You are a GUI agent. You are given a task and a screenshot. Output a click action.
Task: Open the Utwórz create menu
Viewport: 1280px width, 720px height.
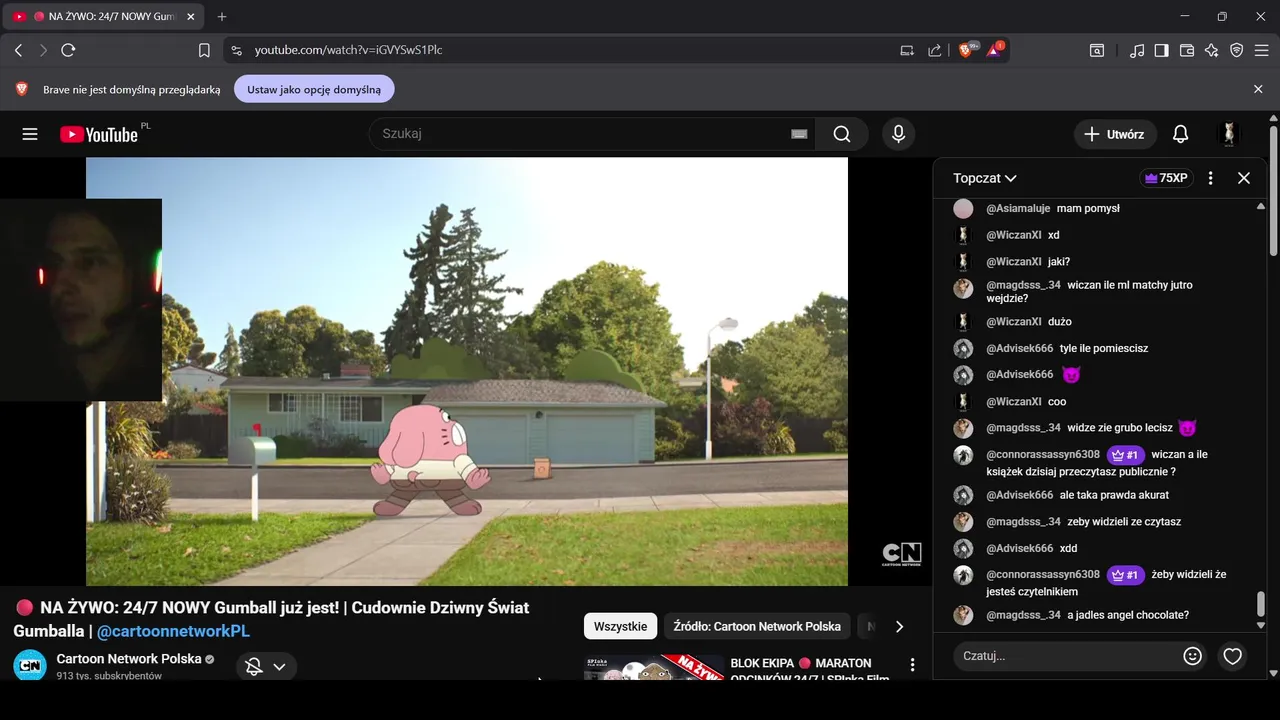(1116, 134)
